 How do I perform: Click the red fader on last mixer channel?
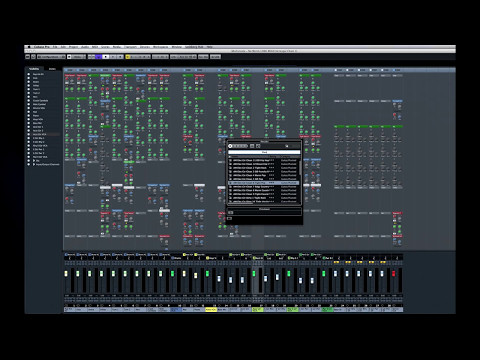(x=393, y=273)
